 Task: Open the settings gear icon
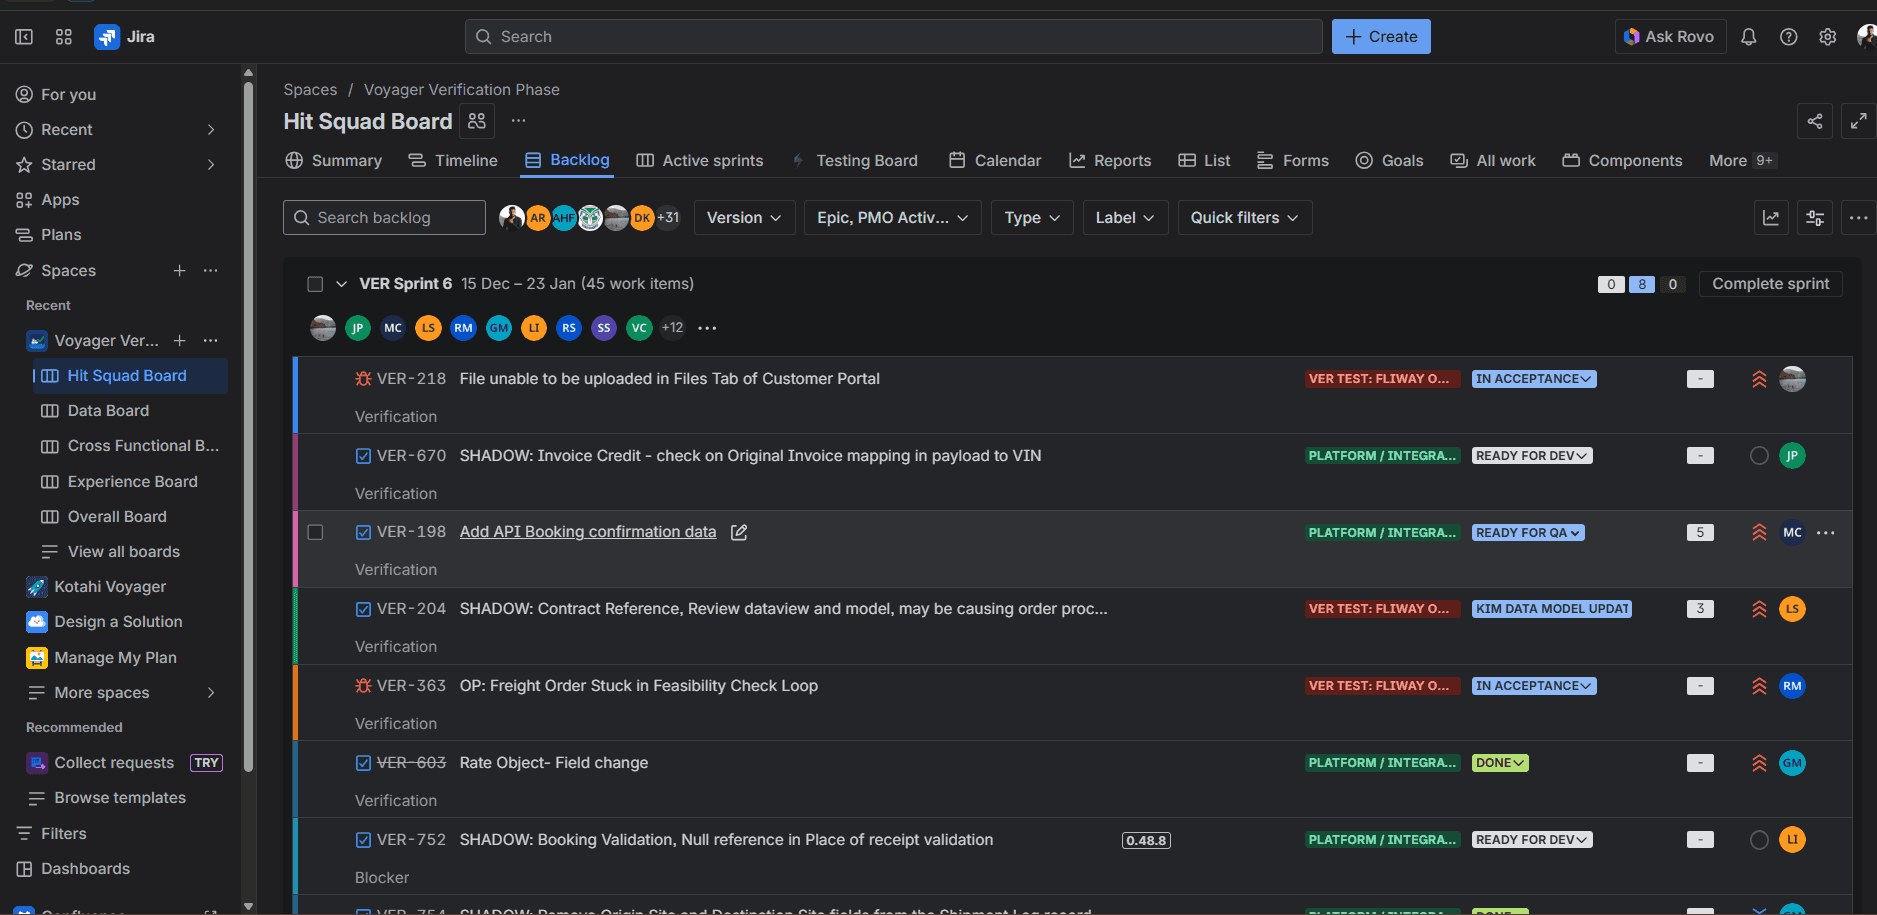(x=1828, y=37)
